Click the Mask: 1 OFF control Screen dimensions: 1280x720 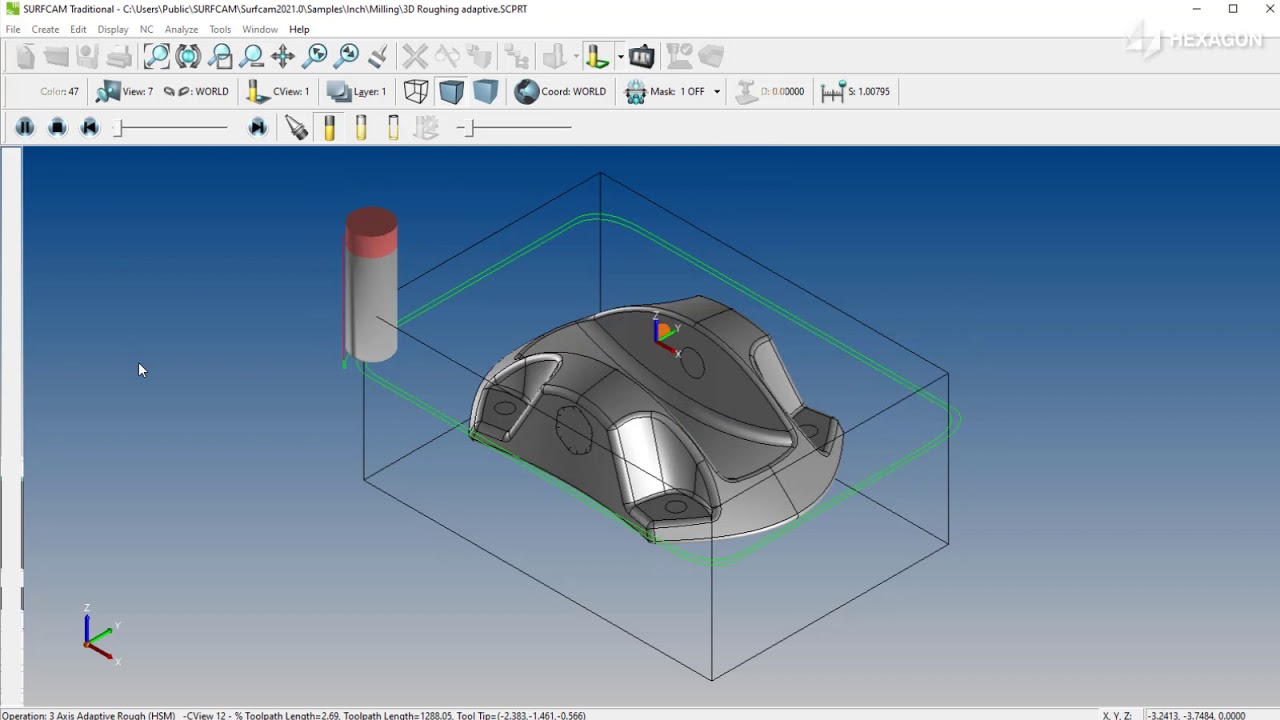pyautogui.click(x=664, y=91)
